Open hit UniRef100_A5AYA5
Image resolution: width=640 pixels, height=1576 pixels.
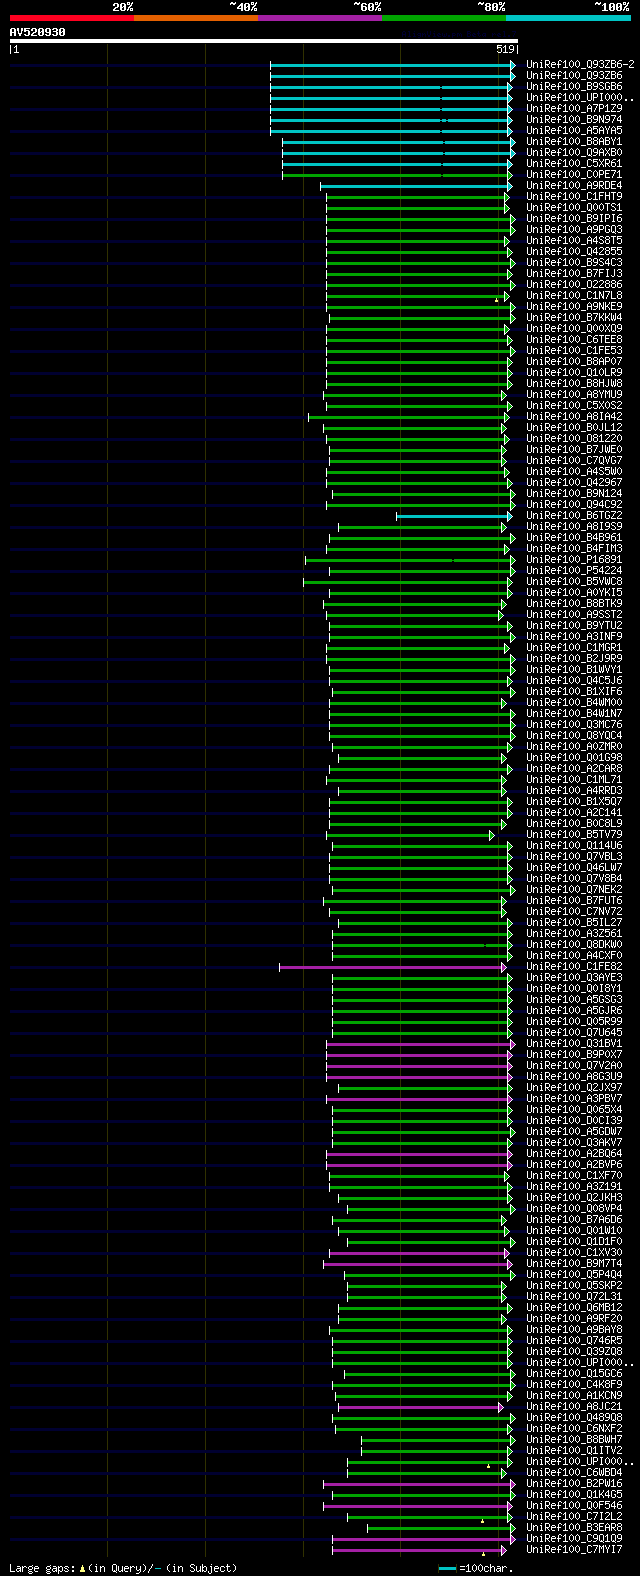[x=574, y=130]
